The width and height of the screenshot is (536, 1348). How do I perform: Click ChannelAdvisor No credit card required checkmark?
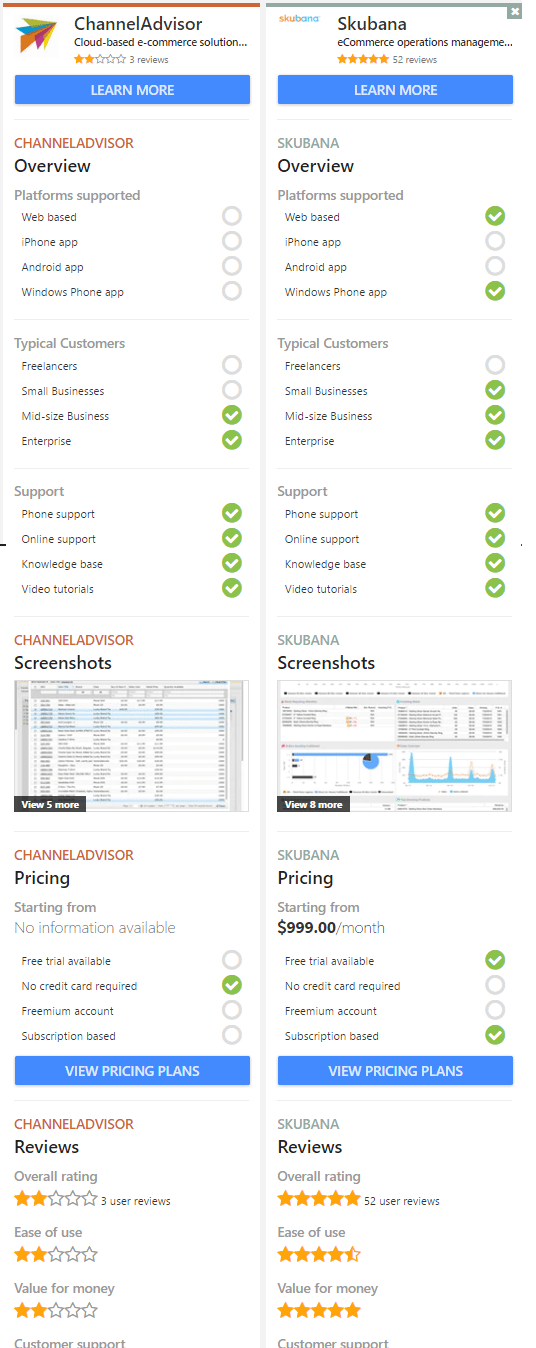[232, 985]
